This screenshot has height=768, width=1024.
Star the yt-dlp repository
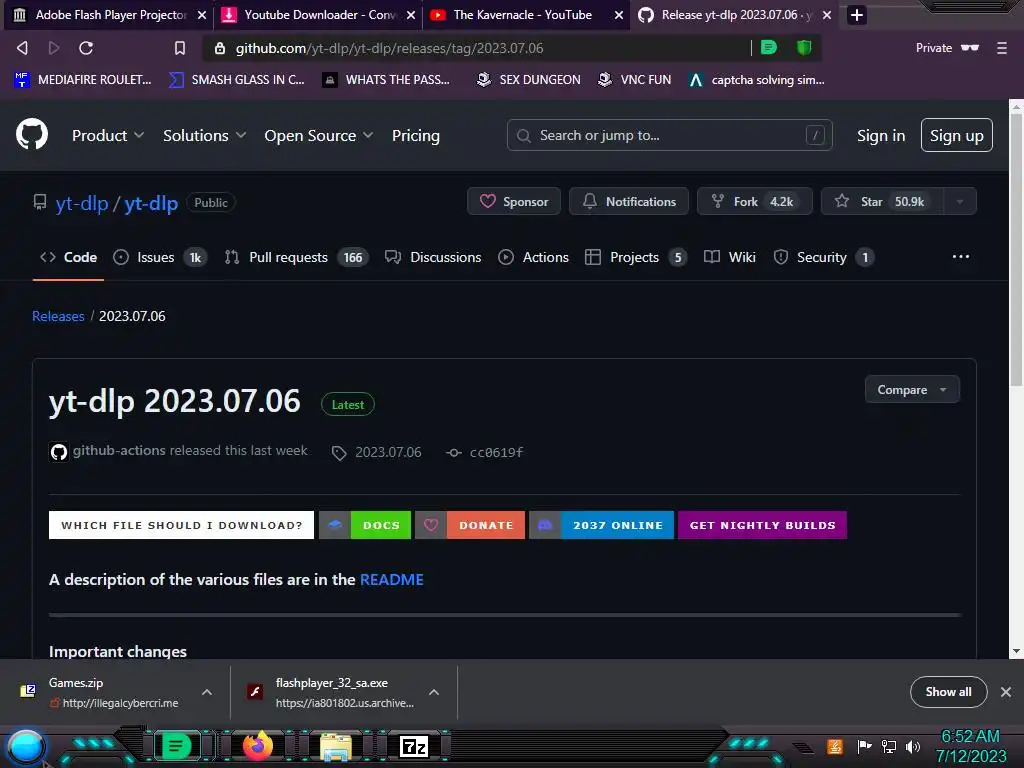click(x=882, y=202)
